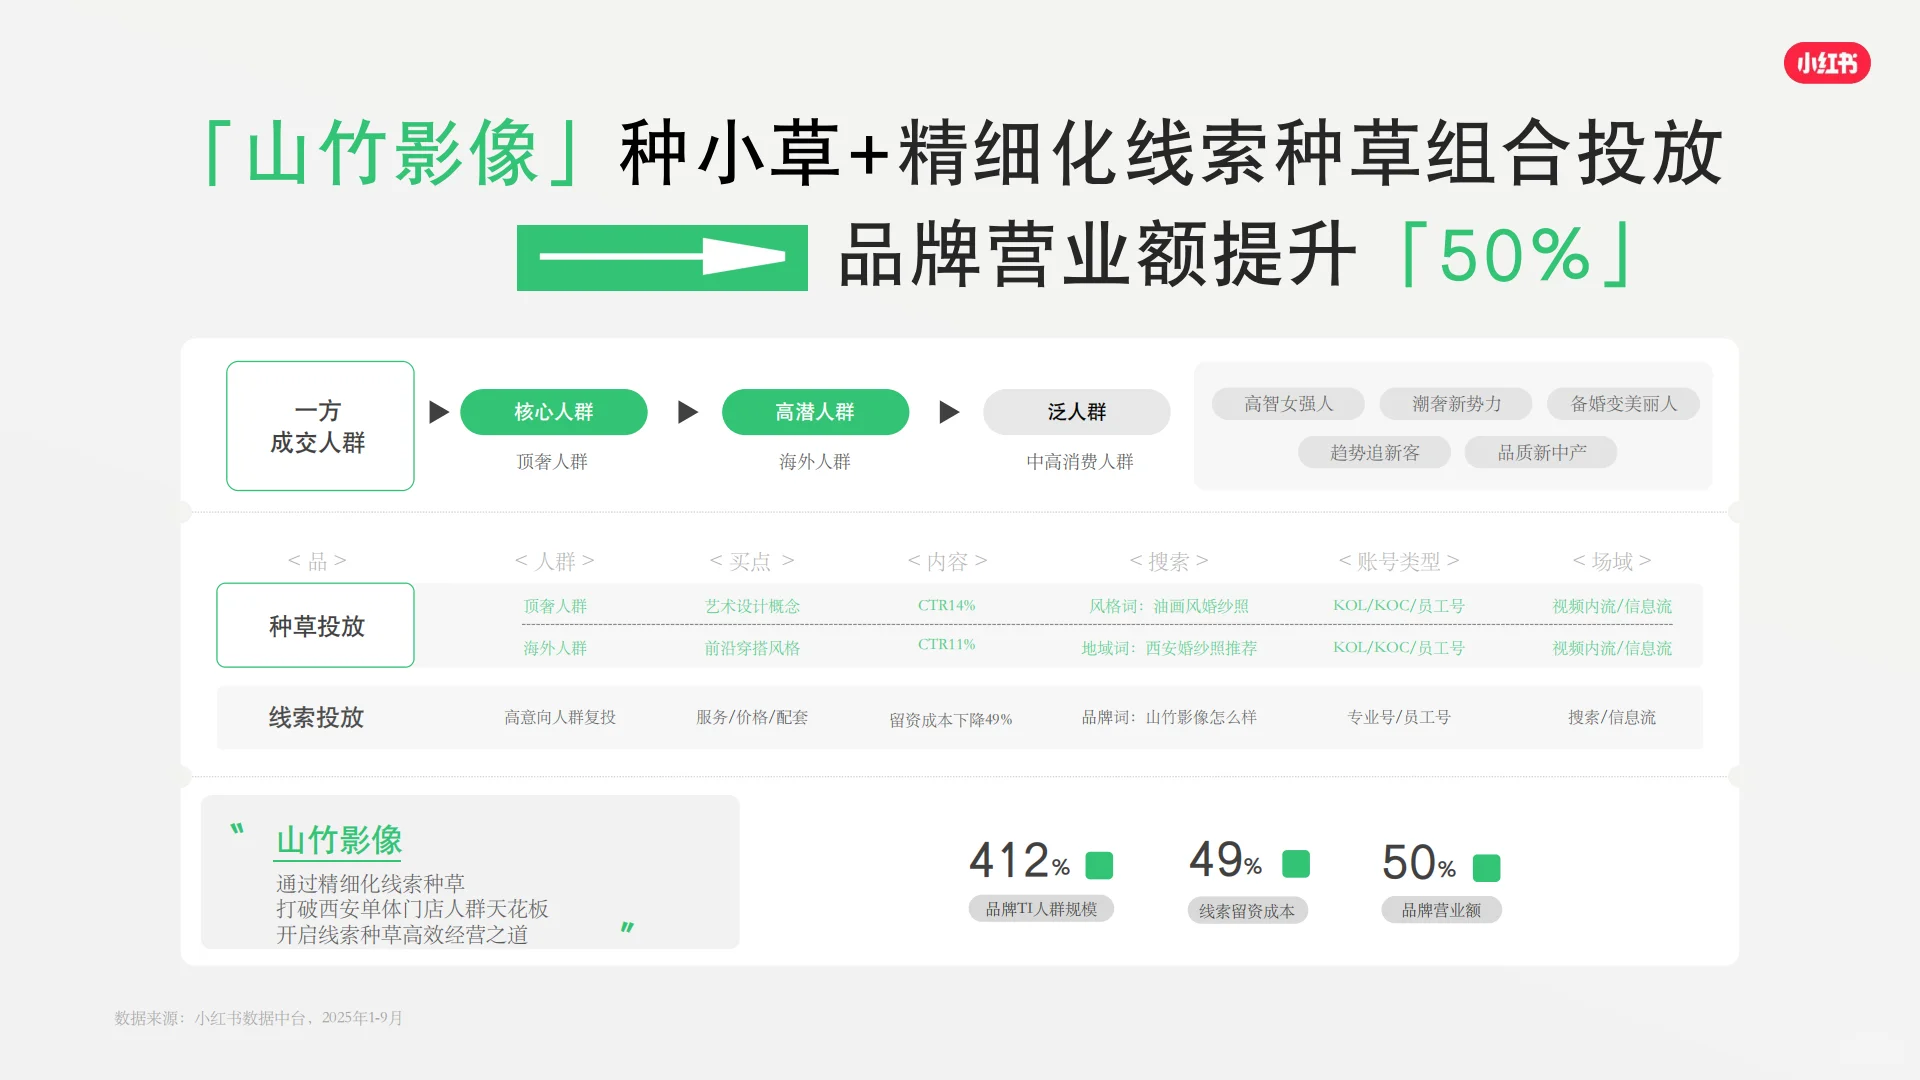Screen dimensions: 1920x1080
Task: Expand the 搜索 column header
Action: 1168,561
